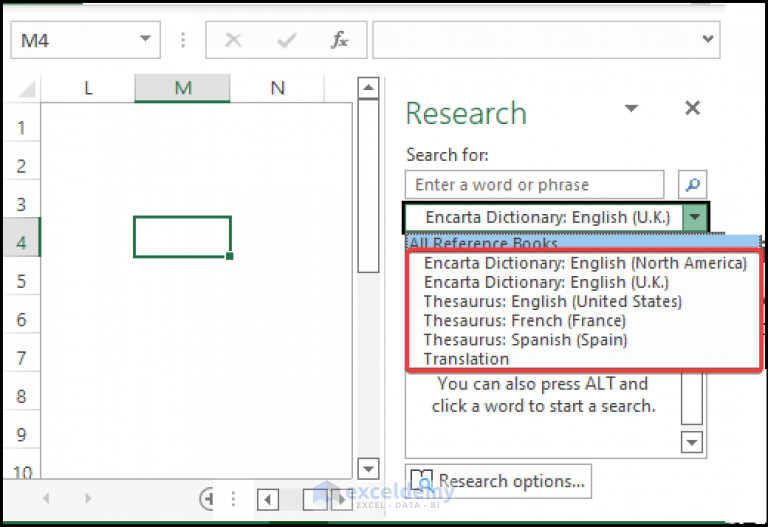Screen dimensions: 768x527
Task: Click the worksheet vertical scroll up arrow
Action: pos(368,88)
